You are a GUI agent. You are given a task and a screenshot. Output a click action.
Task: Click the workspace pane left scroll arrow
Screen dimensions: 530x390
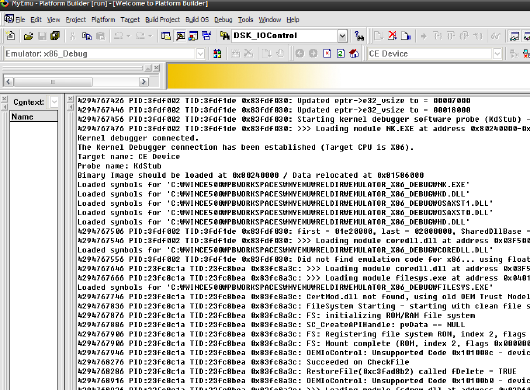coord(8,81)
